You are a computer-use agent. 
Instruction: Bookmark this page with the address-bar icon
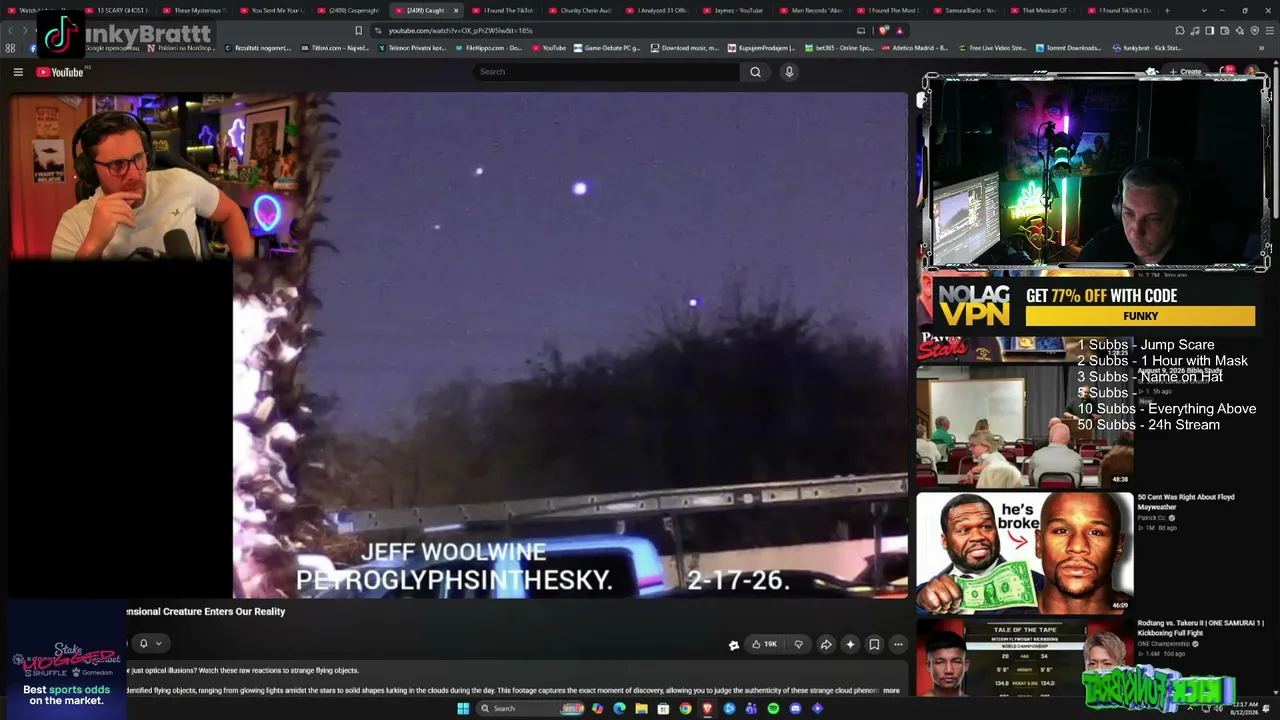[359, 31]
